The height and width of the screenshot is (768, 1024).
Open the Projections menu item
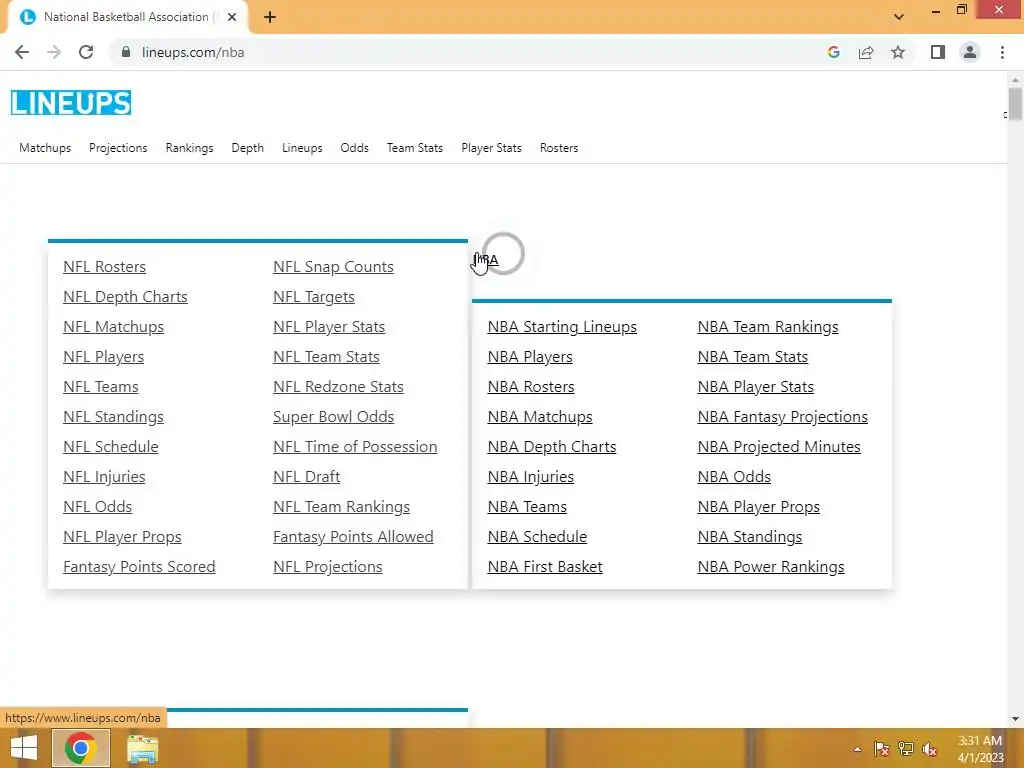point(118,148)
